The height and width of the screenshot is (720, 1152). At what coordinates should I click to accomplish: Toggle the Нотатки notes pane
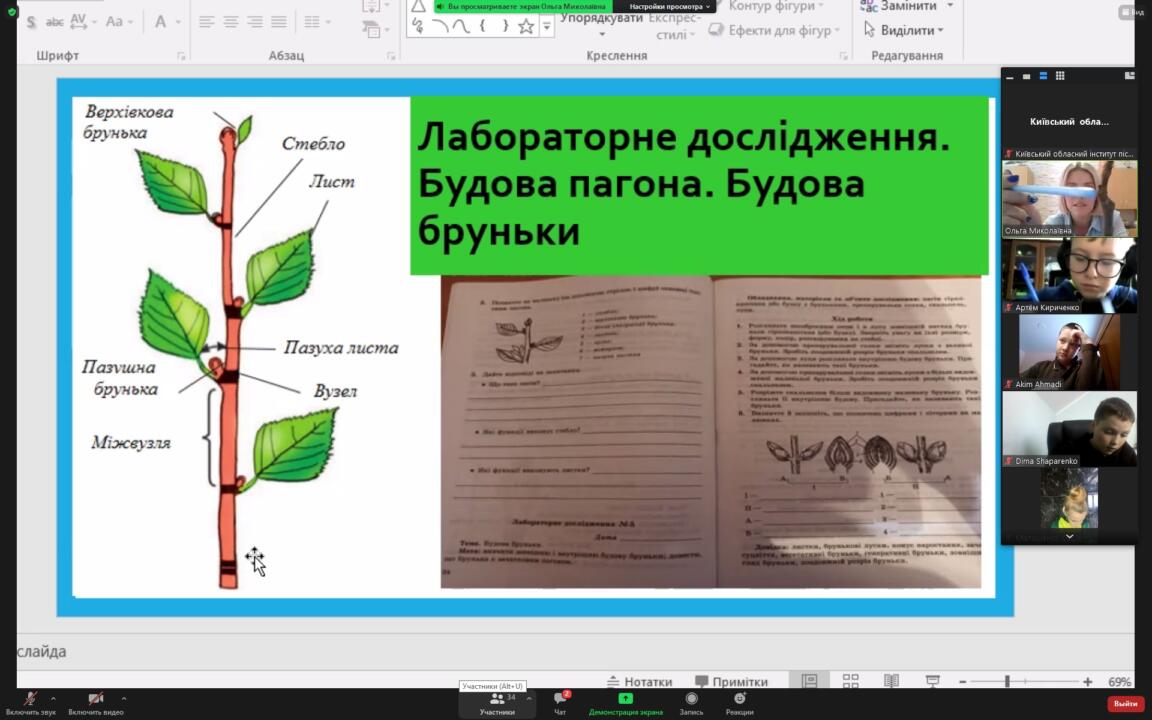[639, 682]
